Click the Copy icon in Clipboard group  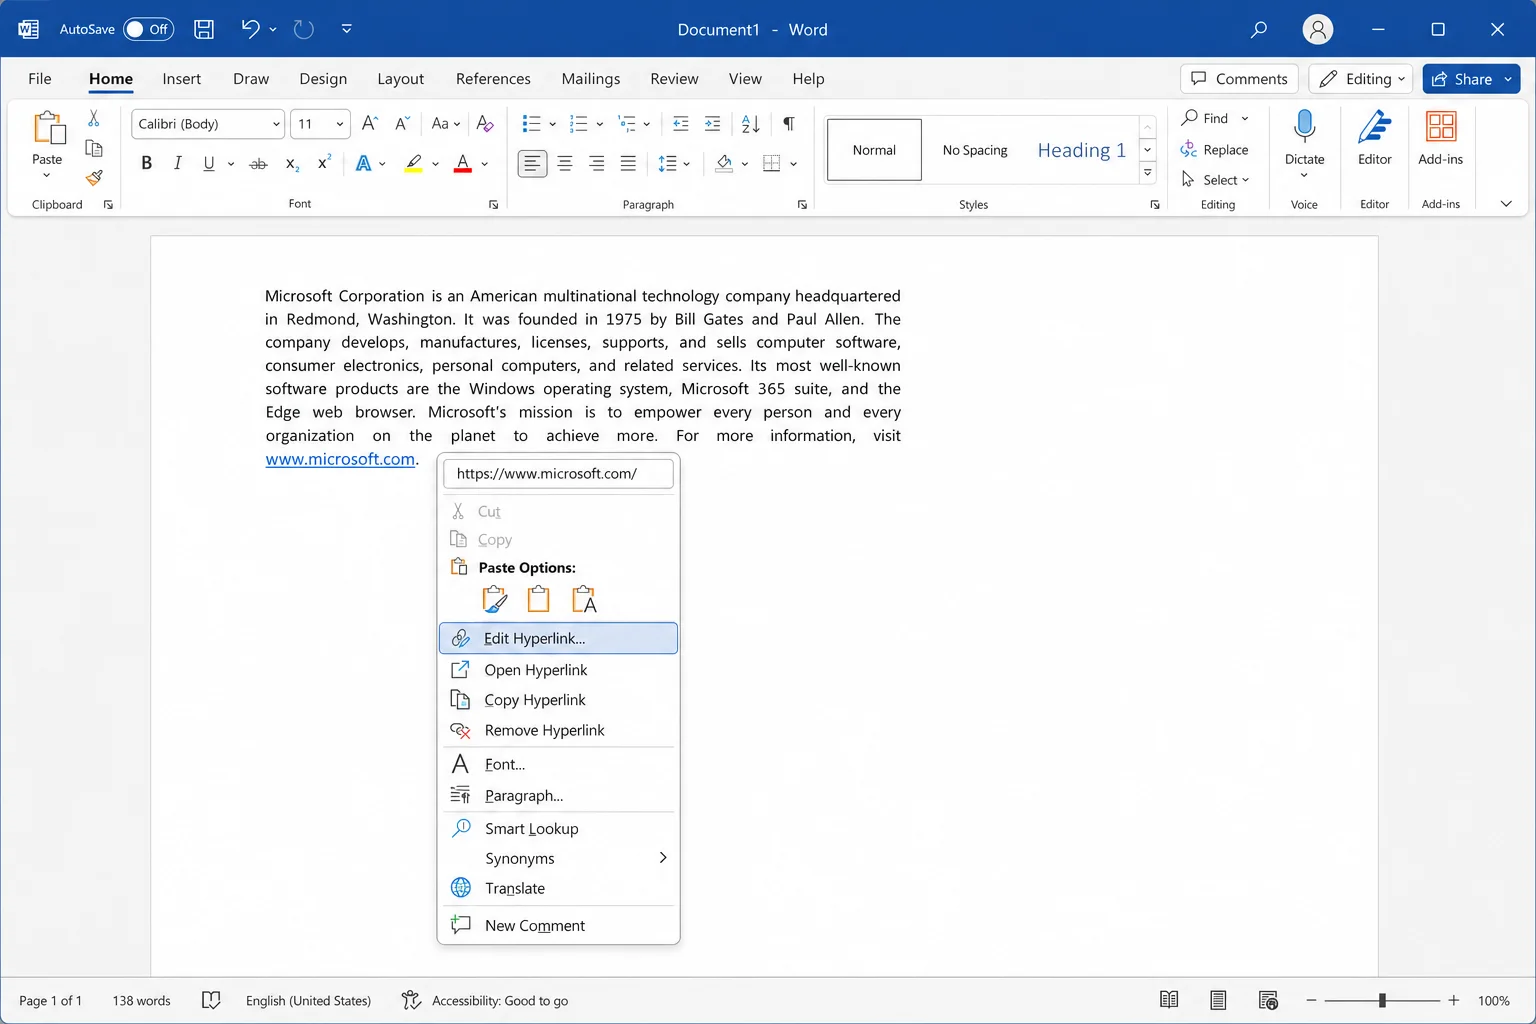coord(94,148)
